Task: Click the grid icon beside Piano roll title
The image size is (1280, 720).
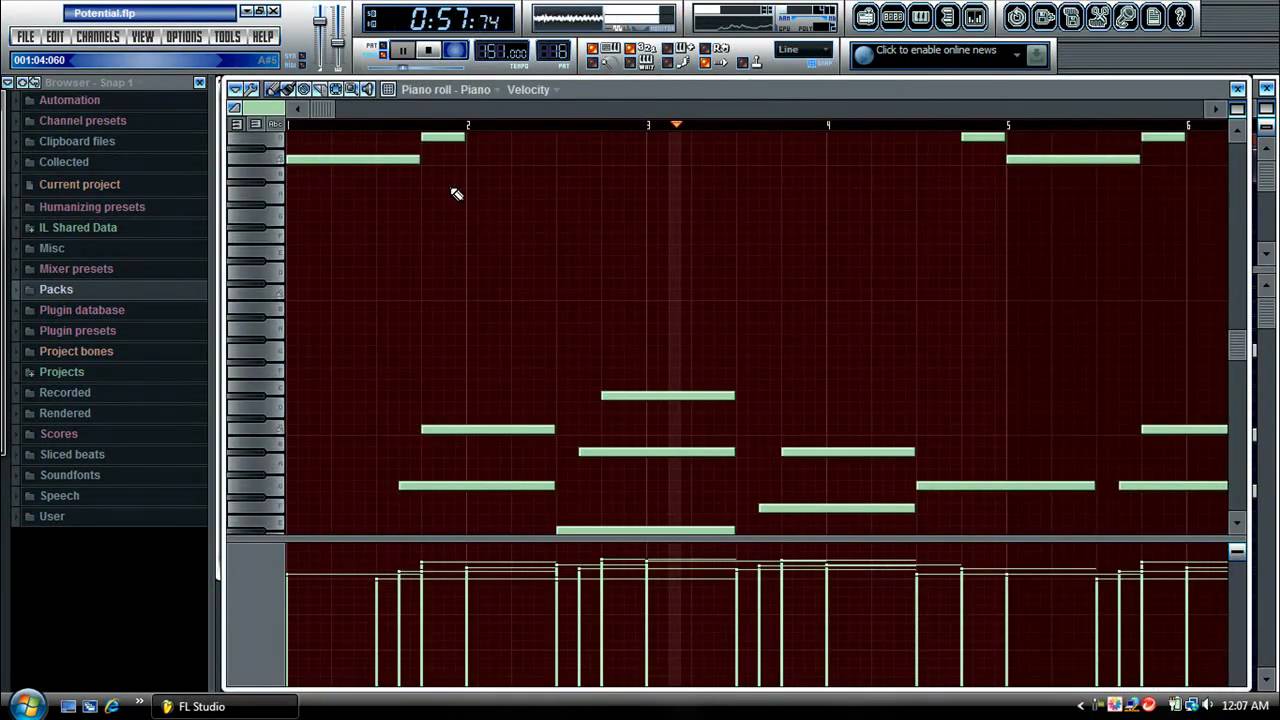Action: [x=388, y=89]
